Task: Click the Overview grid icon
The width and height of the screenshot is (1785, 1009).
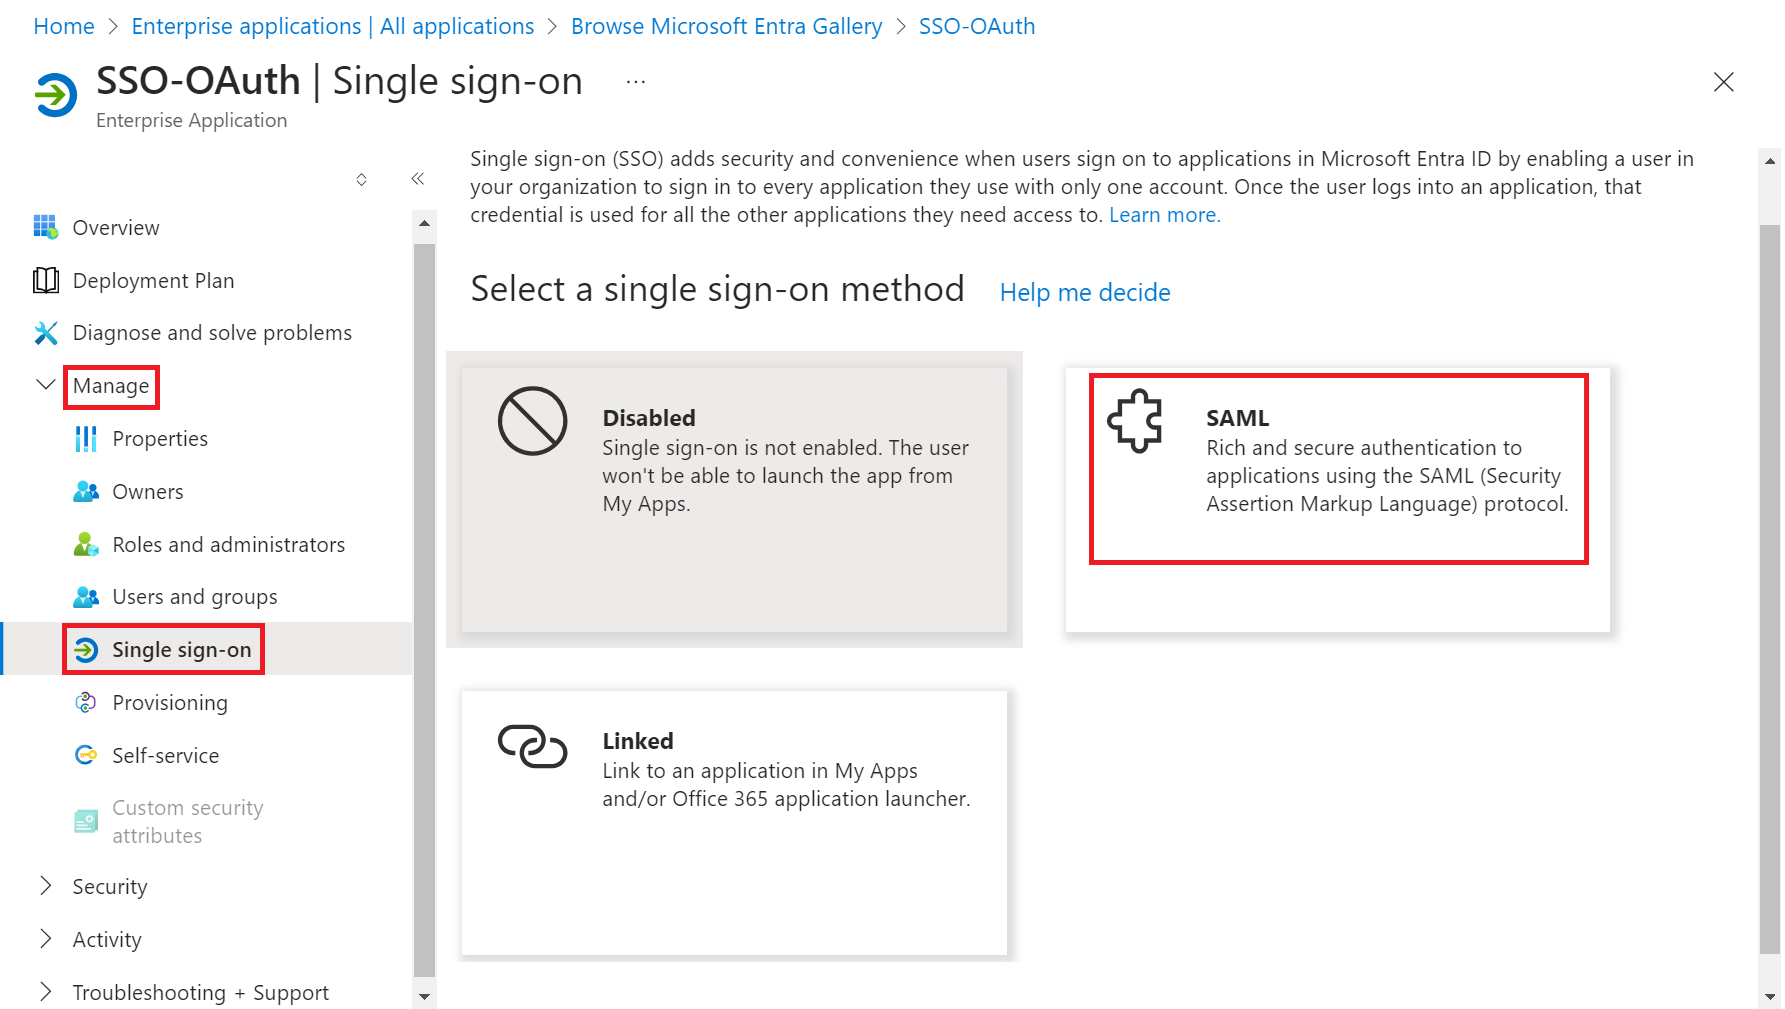Action: coord(46,227)
